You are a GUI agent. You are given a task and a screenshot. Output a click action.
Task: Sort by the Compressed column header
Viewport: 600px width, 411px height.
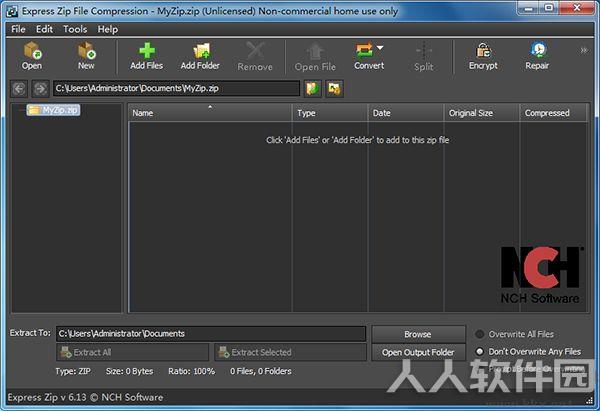[553, 113]
